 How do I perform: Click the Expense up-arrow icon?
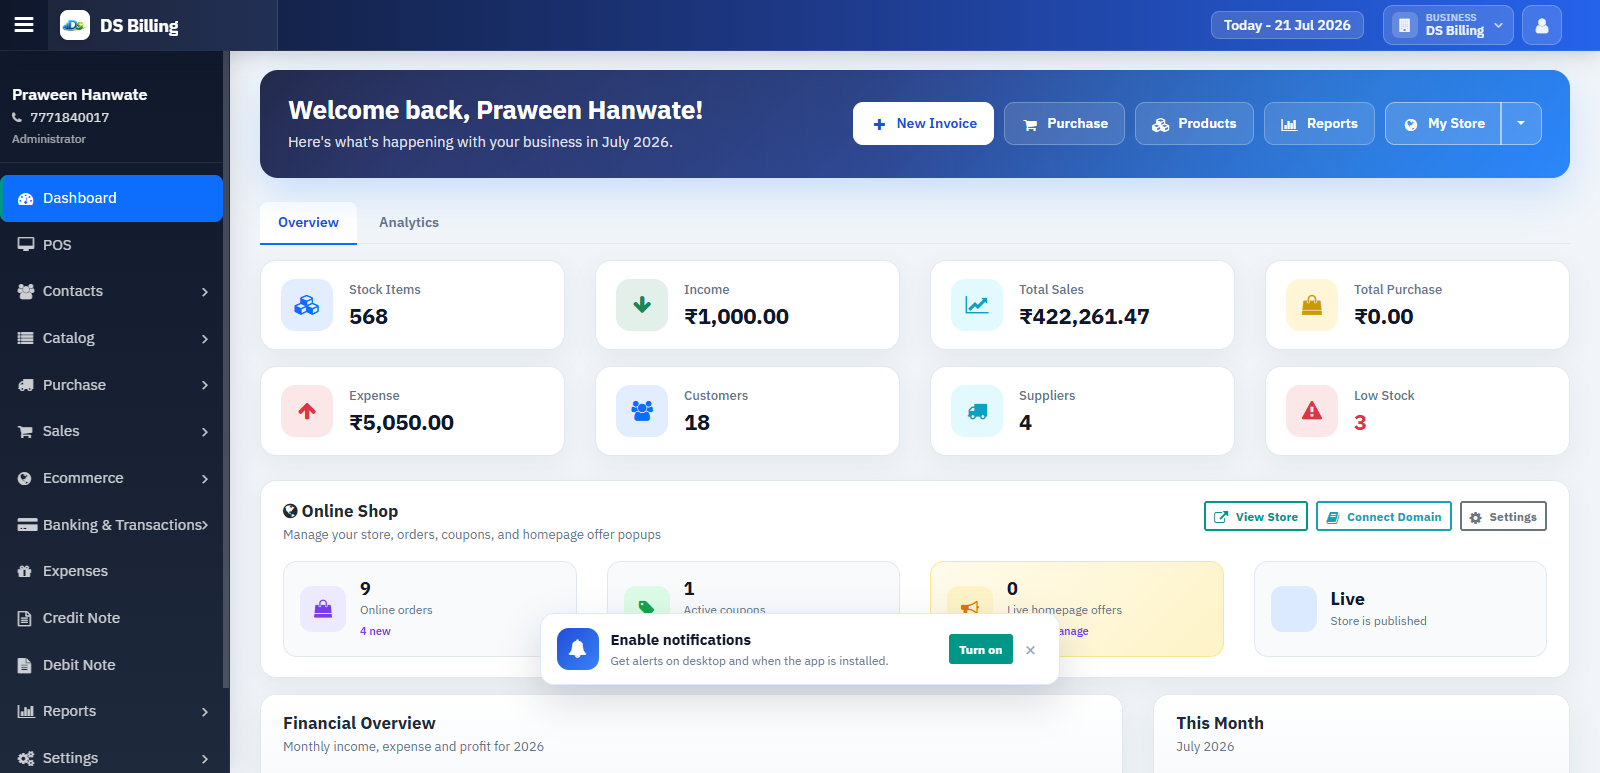pyautogui.click(x=307, y=411)
